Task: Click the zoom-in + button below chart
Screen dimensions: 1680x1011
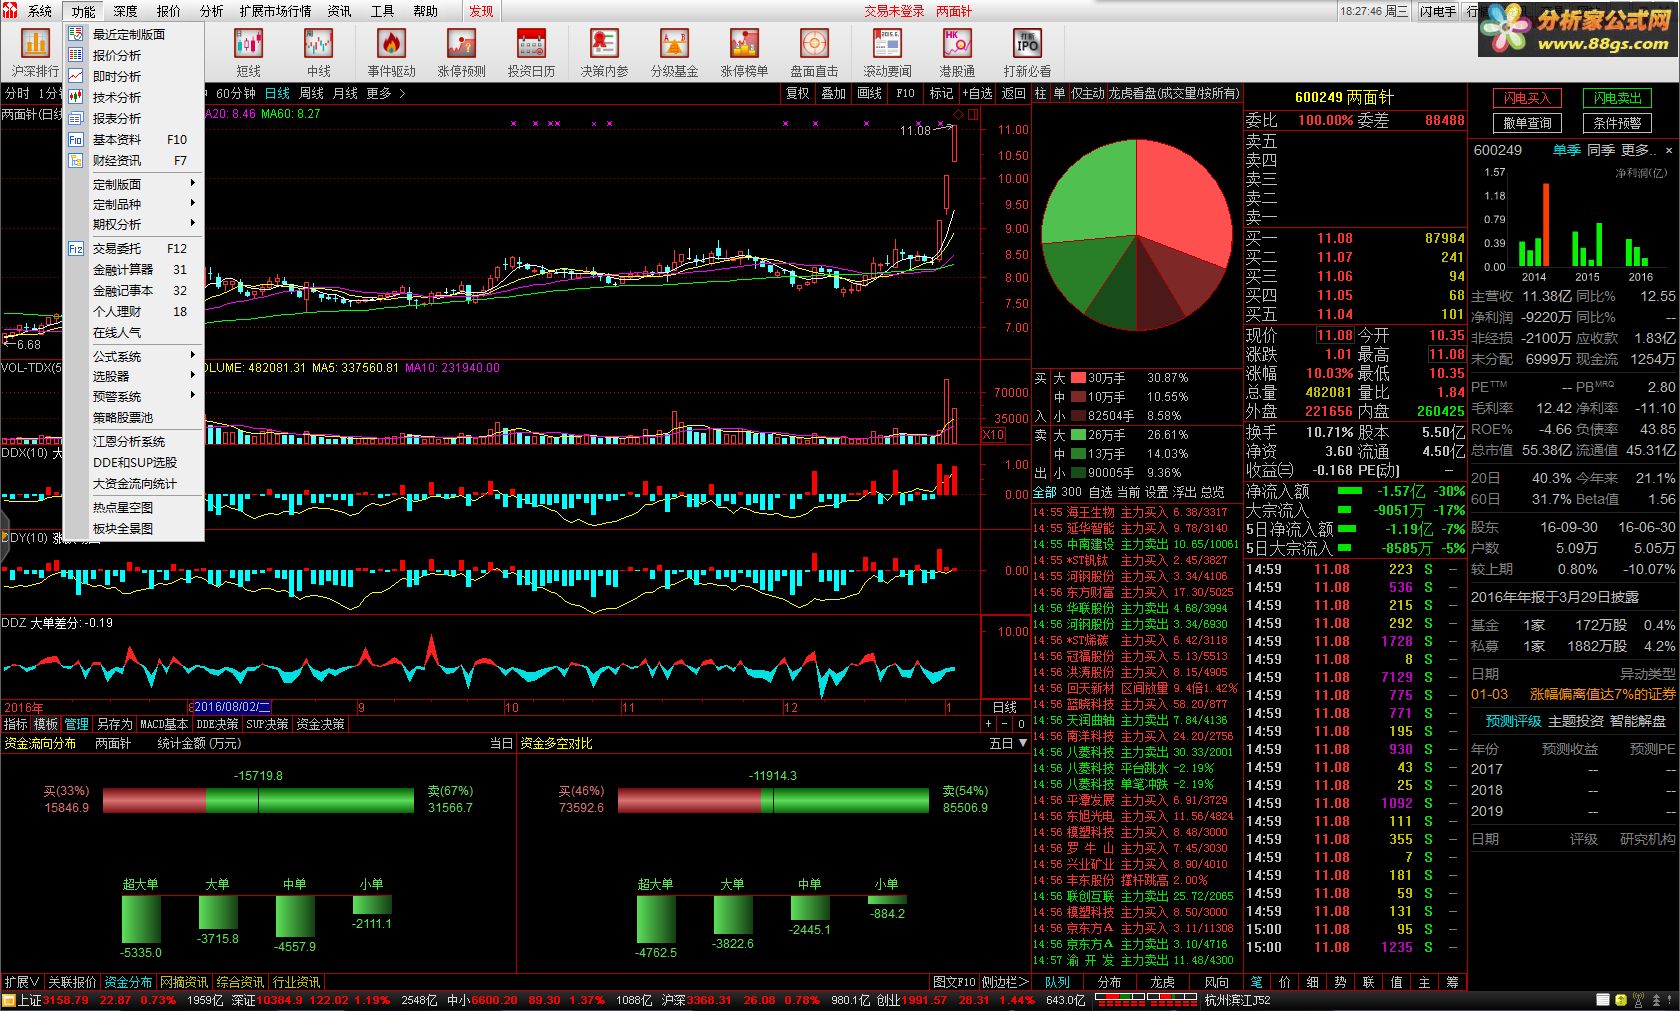Action: tap(988, 724)
